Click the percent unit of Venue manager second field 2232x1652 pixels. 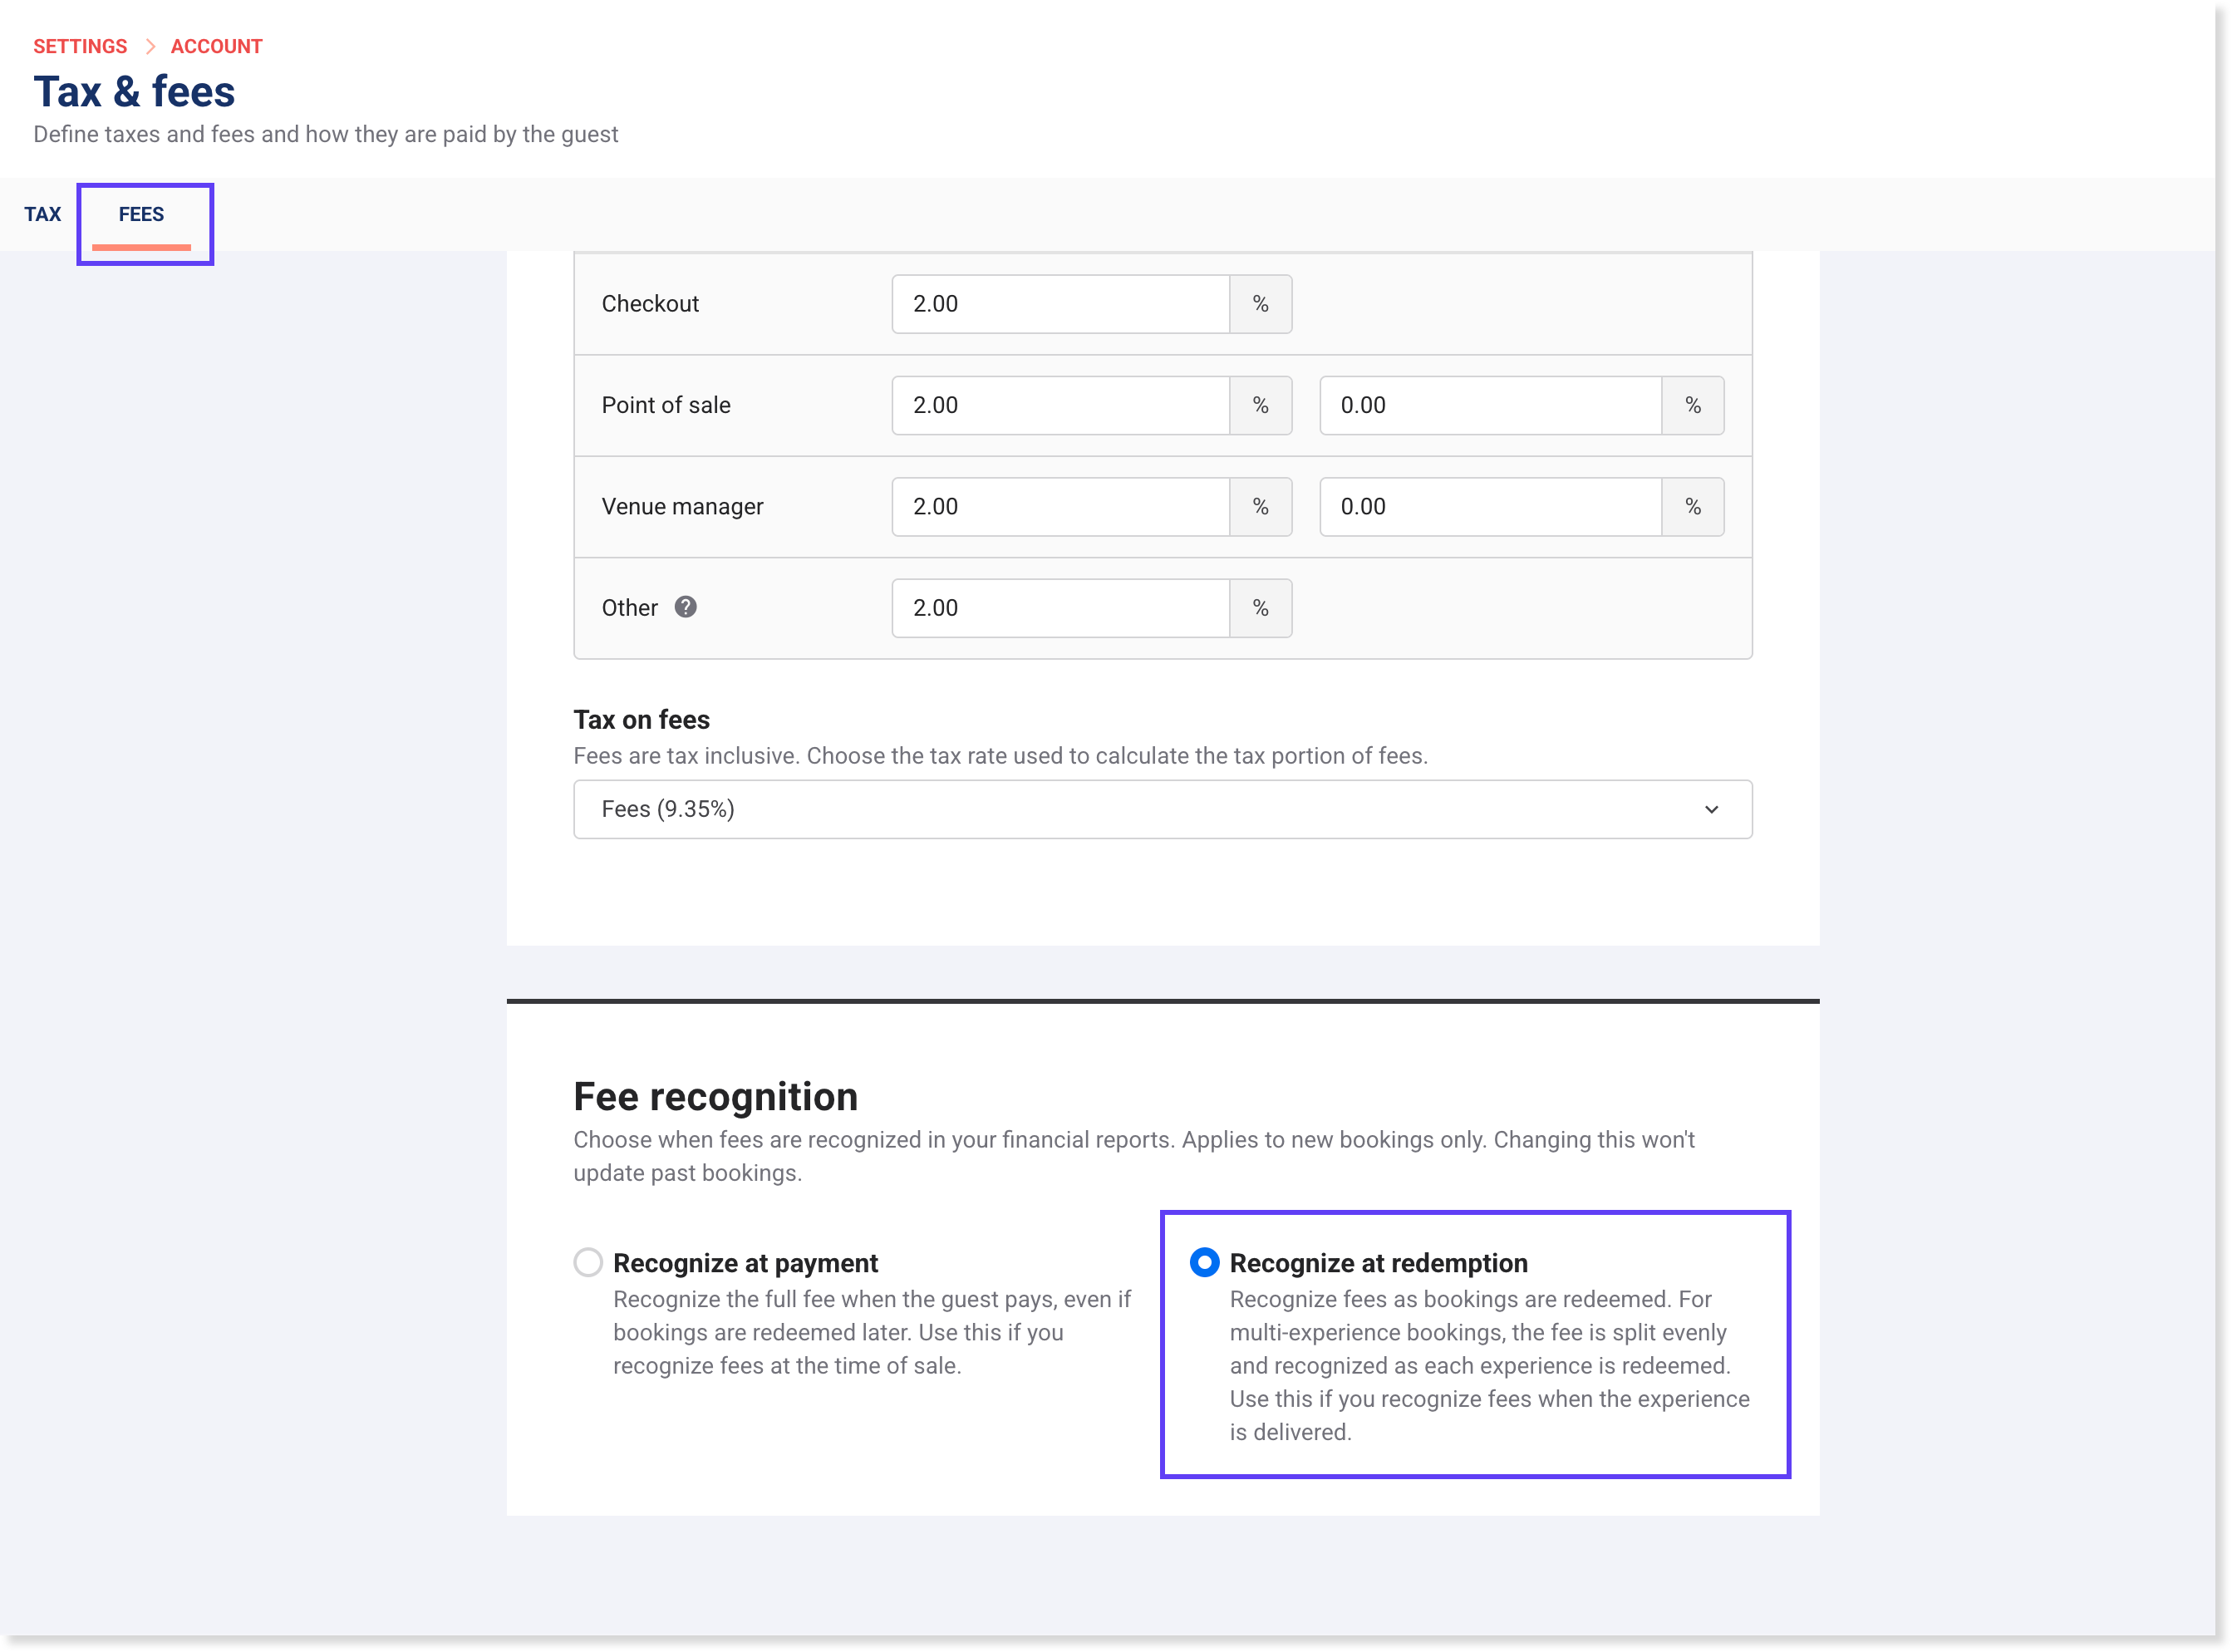pyautogui.click(x=1692, y=507)
